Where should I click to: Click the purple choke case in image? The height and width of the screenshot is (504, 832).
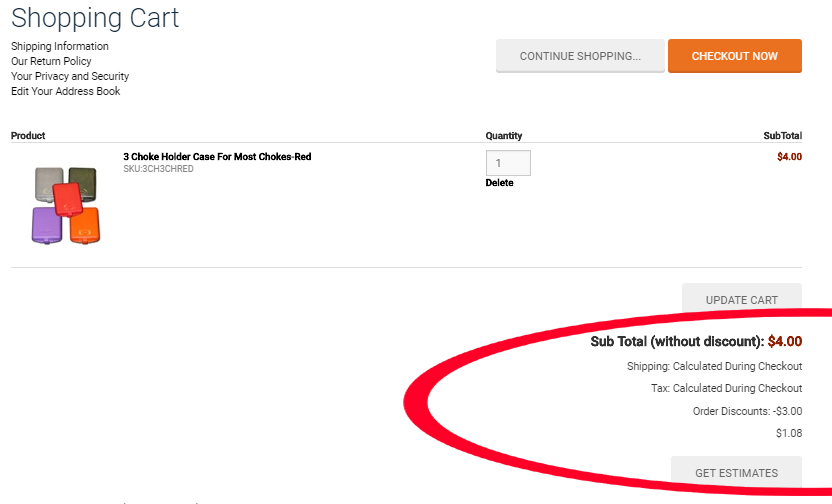tap(47, 225)
